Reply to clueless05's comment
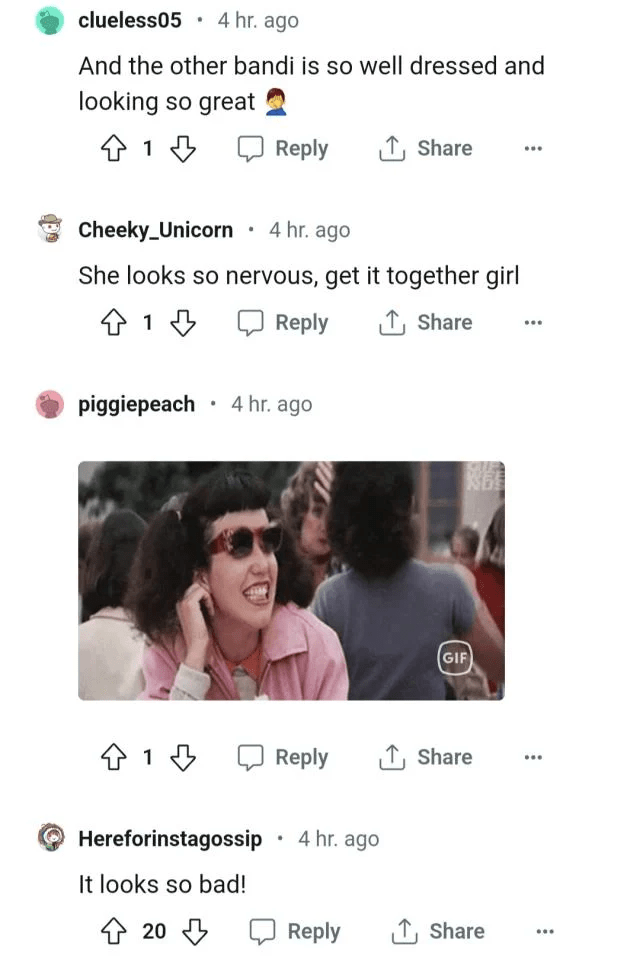 (x=283, y=149)
